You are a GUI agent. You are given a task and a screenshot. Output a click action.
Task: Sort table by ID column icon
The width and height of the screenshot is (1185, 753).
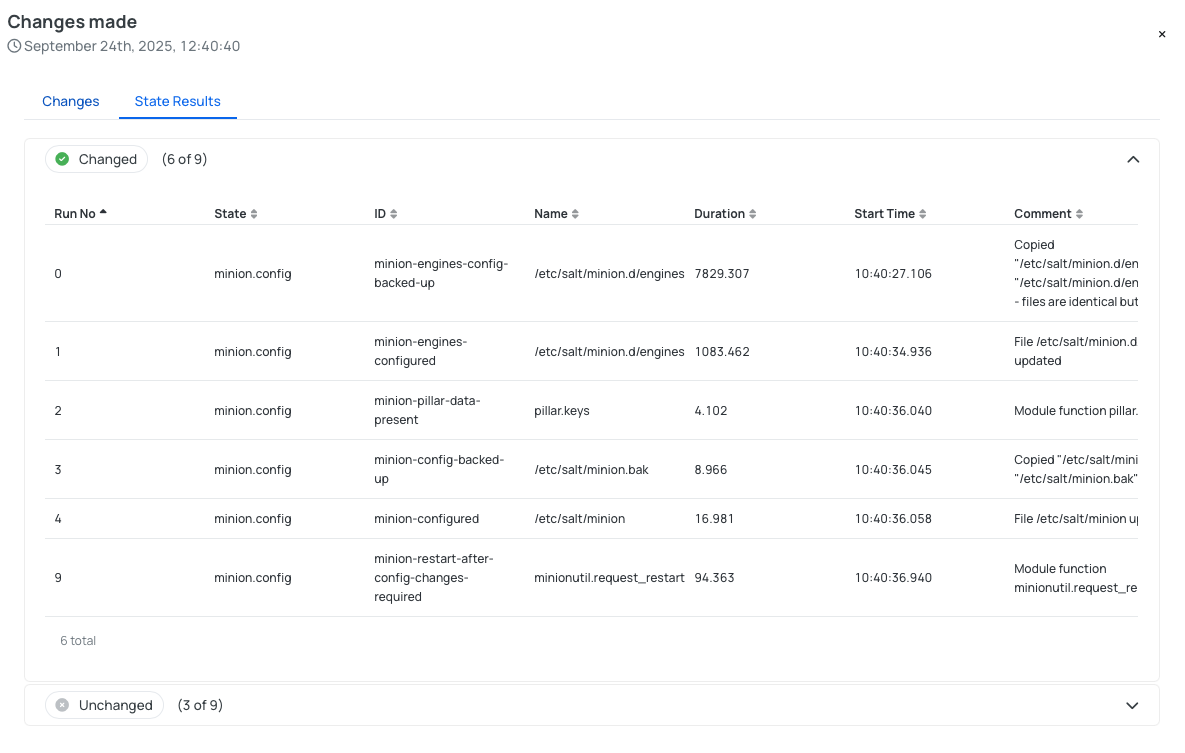click(394, 214)
